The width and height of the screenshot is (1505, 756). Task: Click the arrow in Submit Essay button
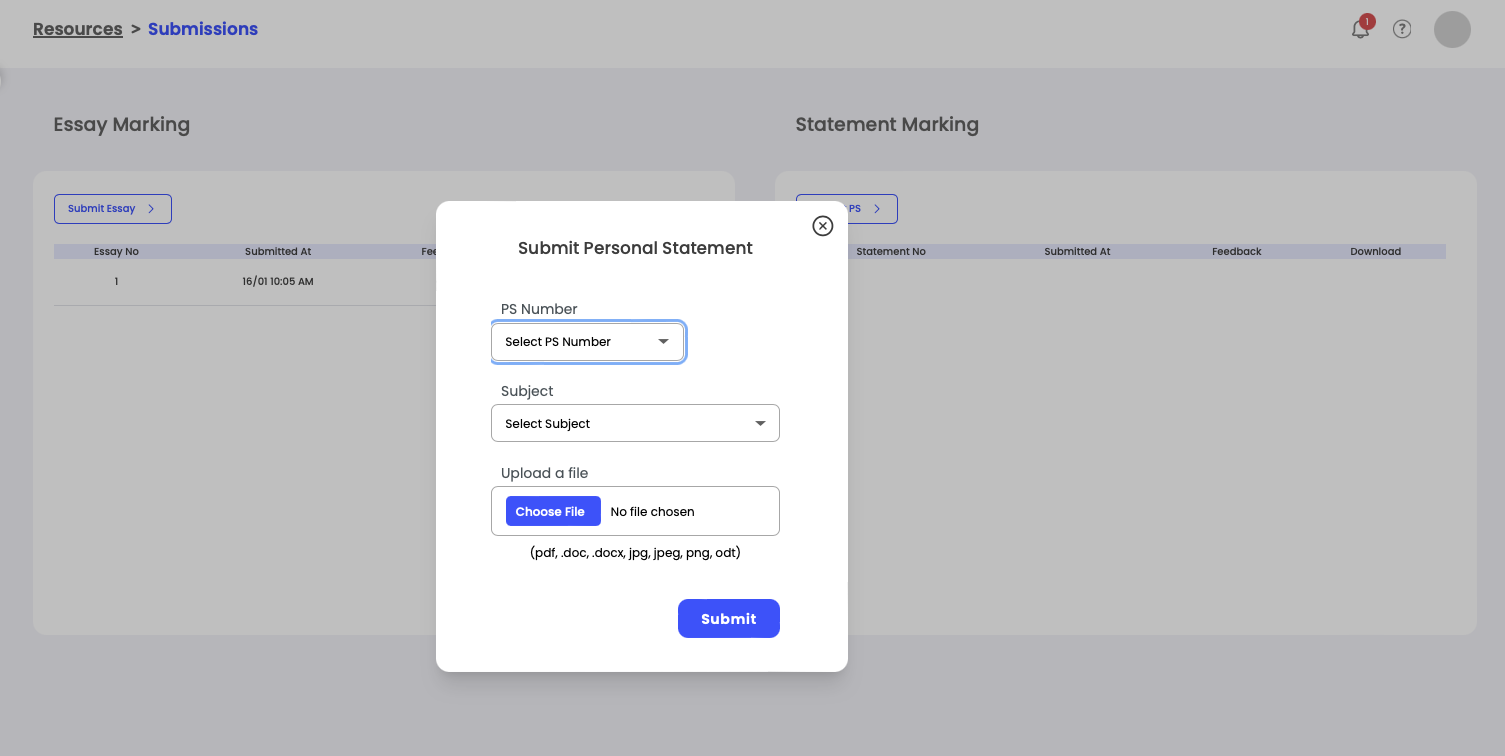[x=151, y=209]
